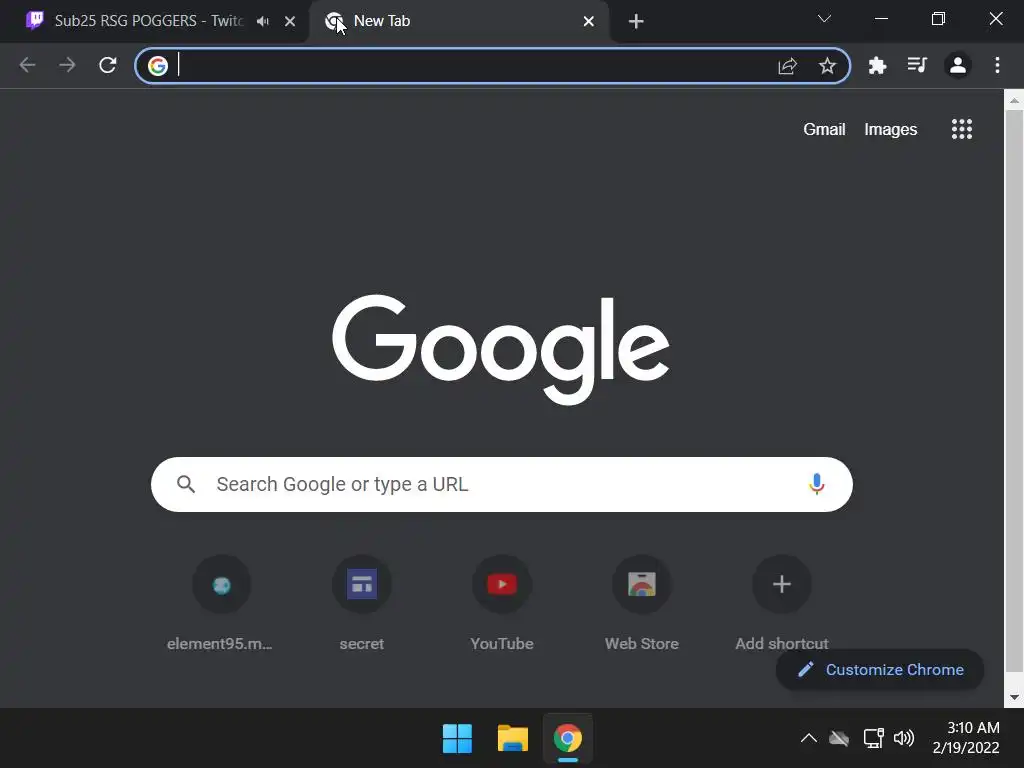1024x768 pixels.
Task: Bookmark this tab with the star icon
Action: click(x=827, y=66)
